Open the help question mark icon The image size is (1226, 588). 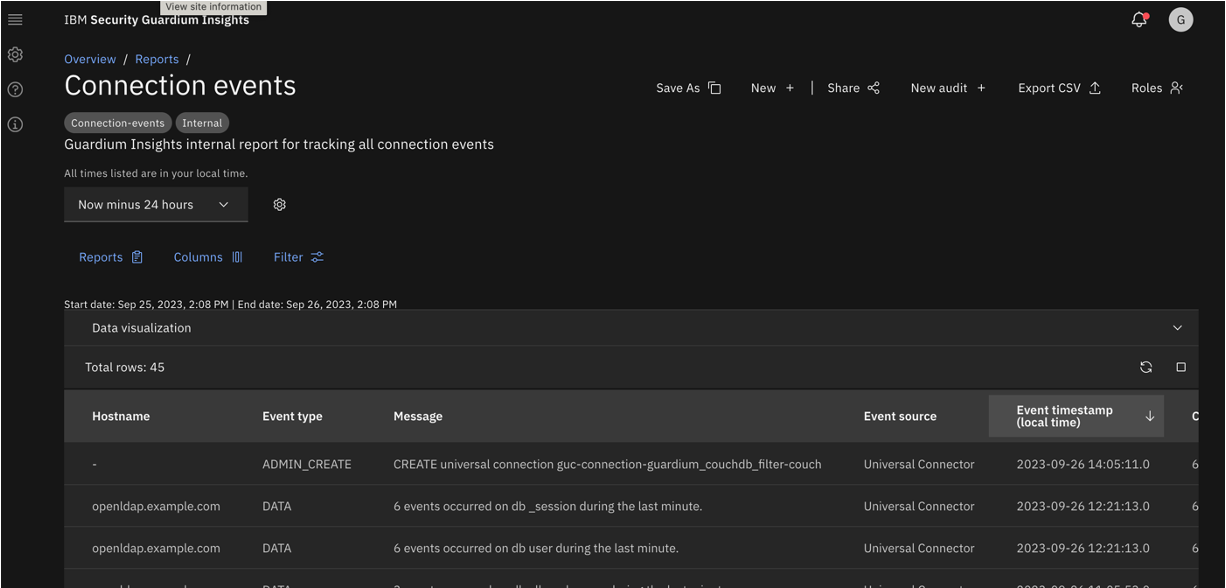15,90
